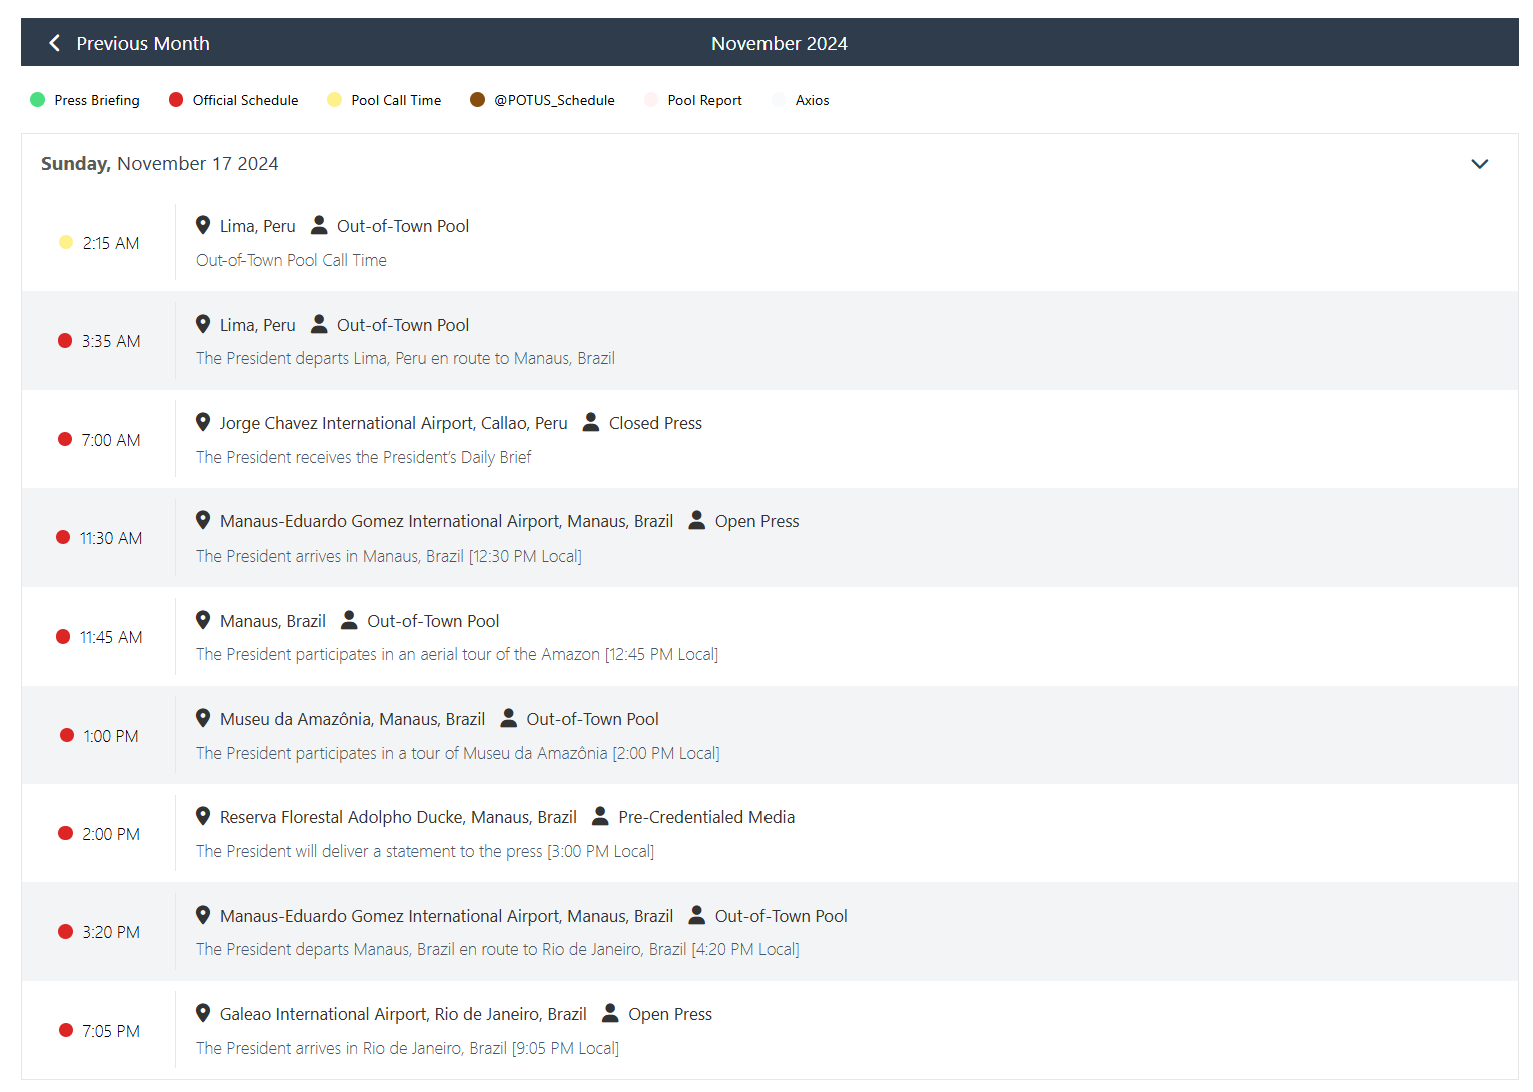Open the Out-of-Town Pool Call Time entry
This screenshot has width=1533, height=1092.
coord(291,260)
